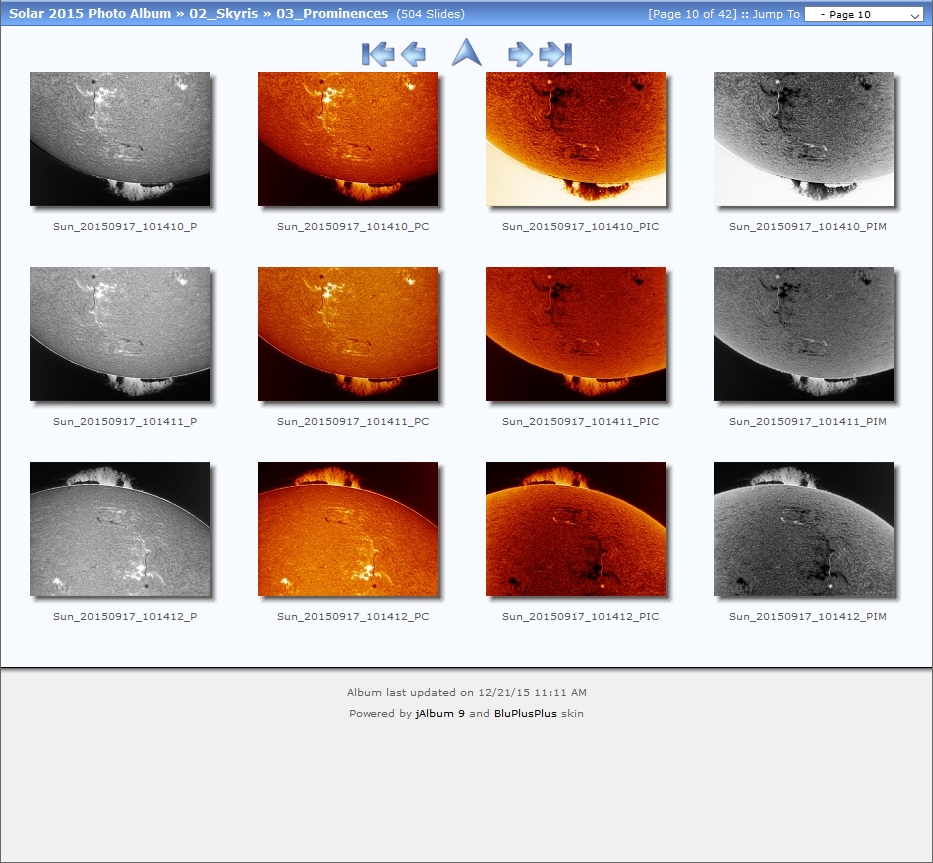Open the jAlbum 9 link

pos(440,713)
